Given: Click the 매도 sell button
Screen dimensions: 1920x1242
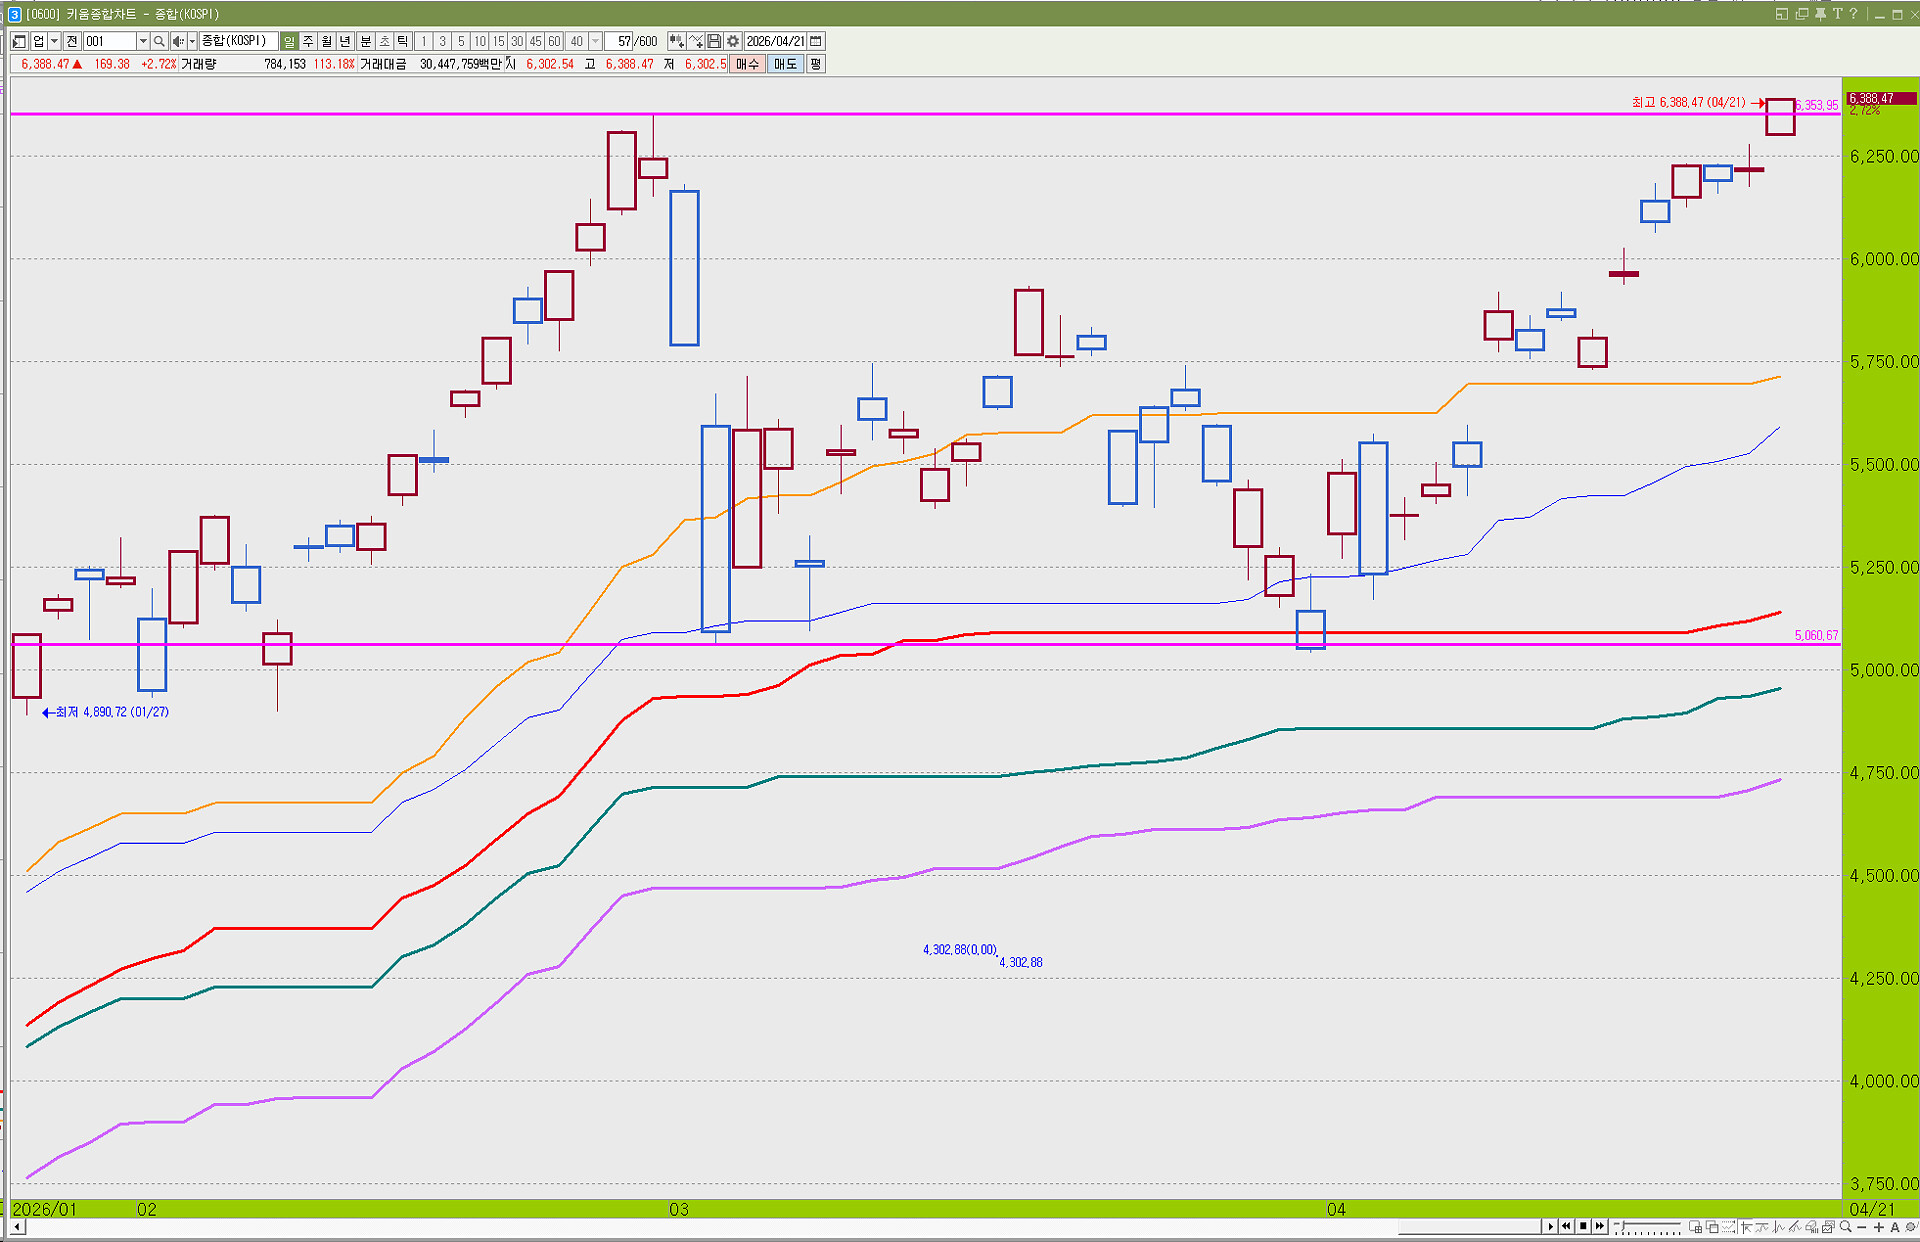Looking at the screenshot, I should click(x=786, y=64).
